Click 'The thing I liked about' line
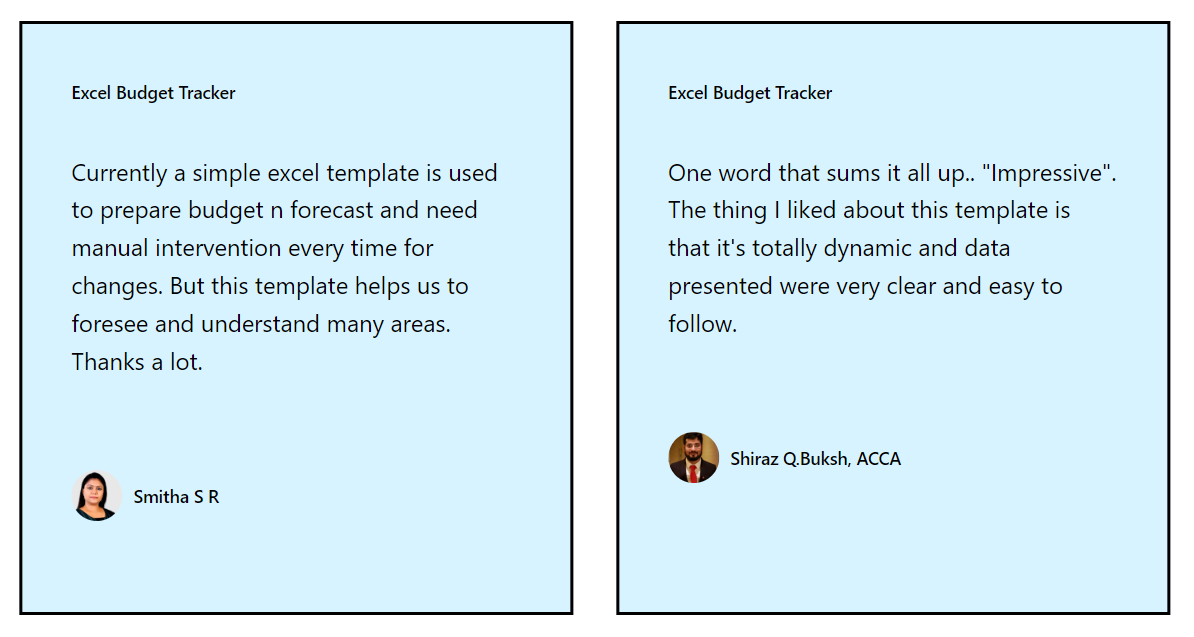 pyautogui.click(x=869, y=210)
